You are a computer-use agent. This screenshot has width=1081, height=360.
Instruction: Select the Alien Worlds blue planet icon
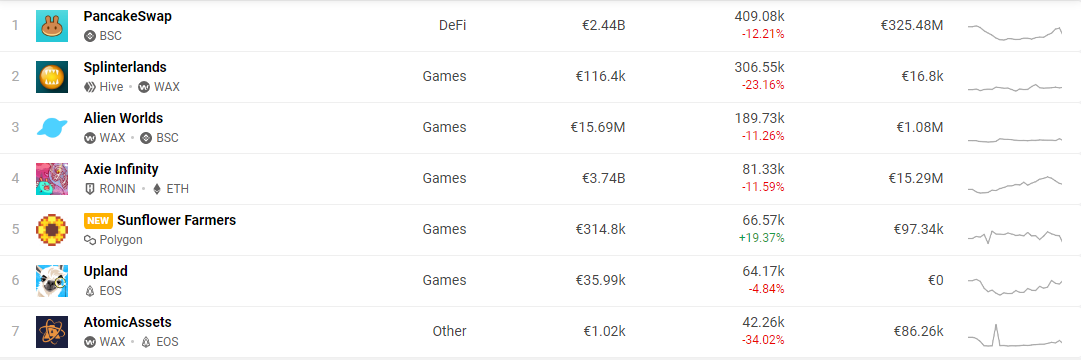click(52, 128)
